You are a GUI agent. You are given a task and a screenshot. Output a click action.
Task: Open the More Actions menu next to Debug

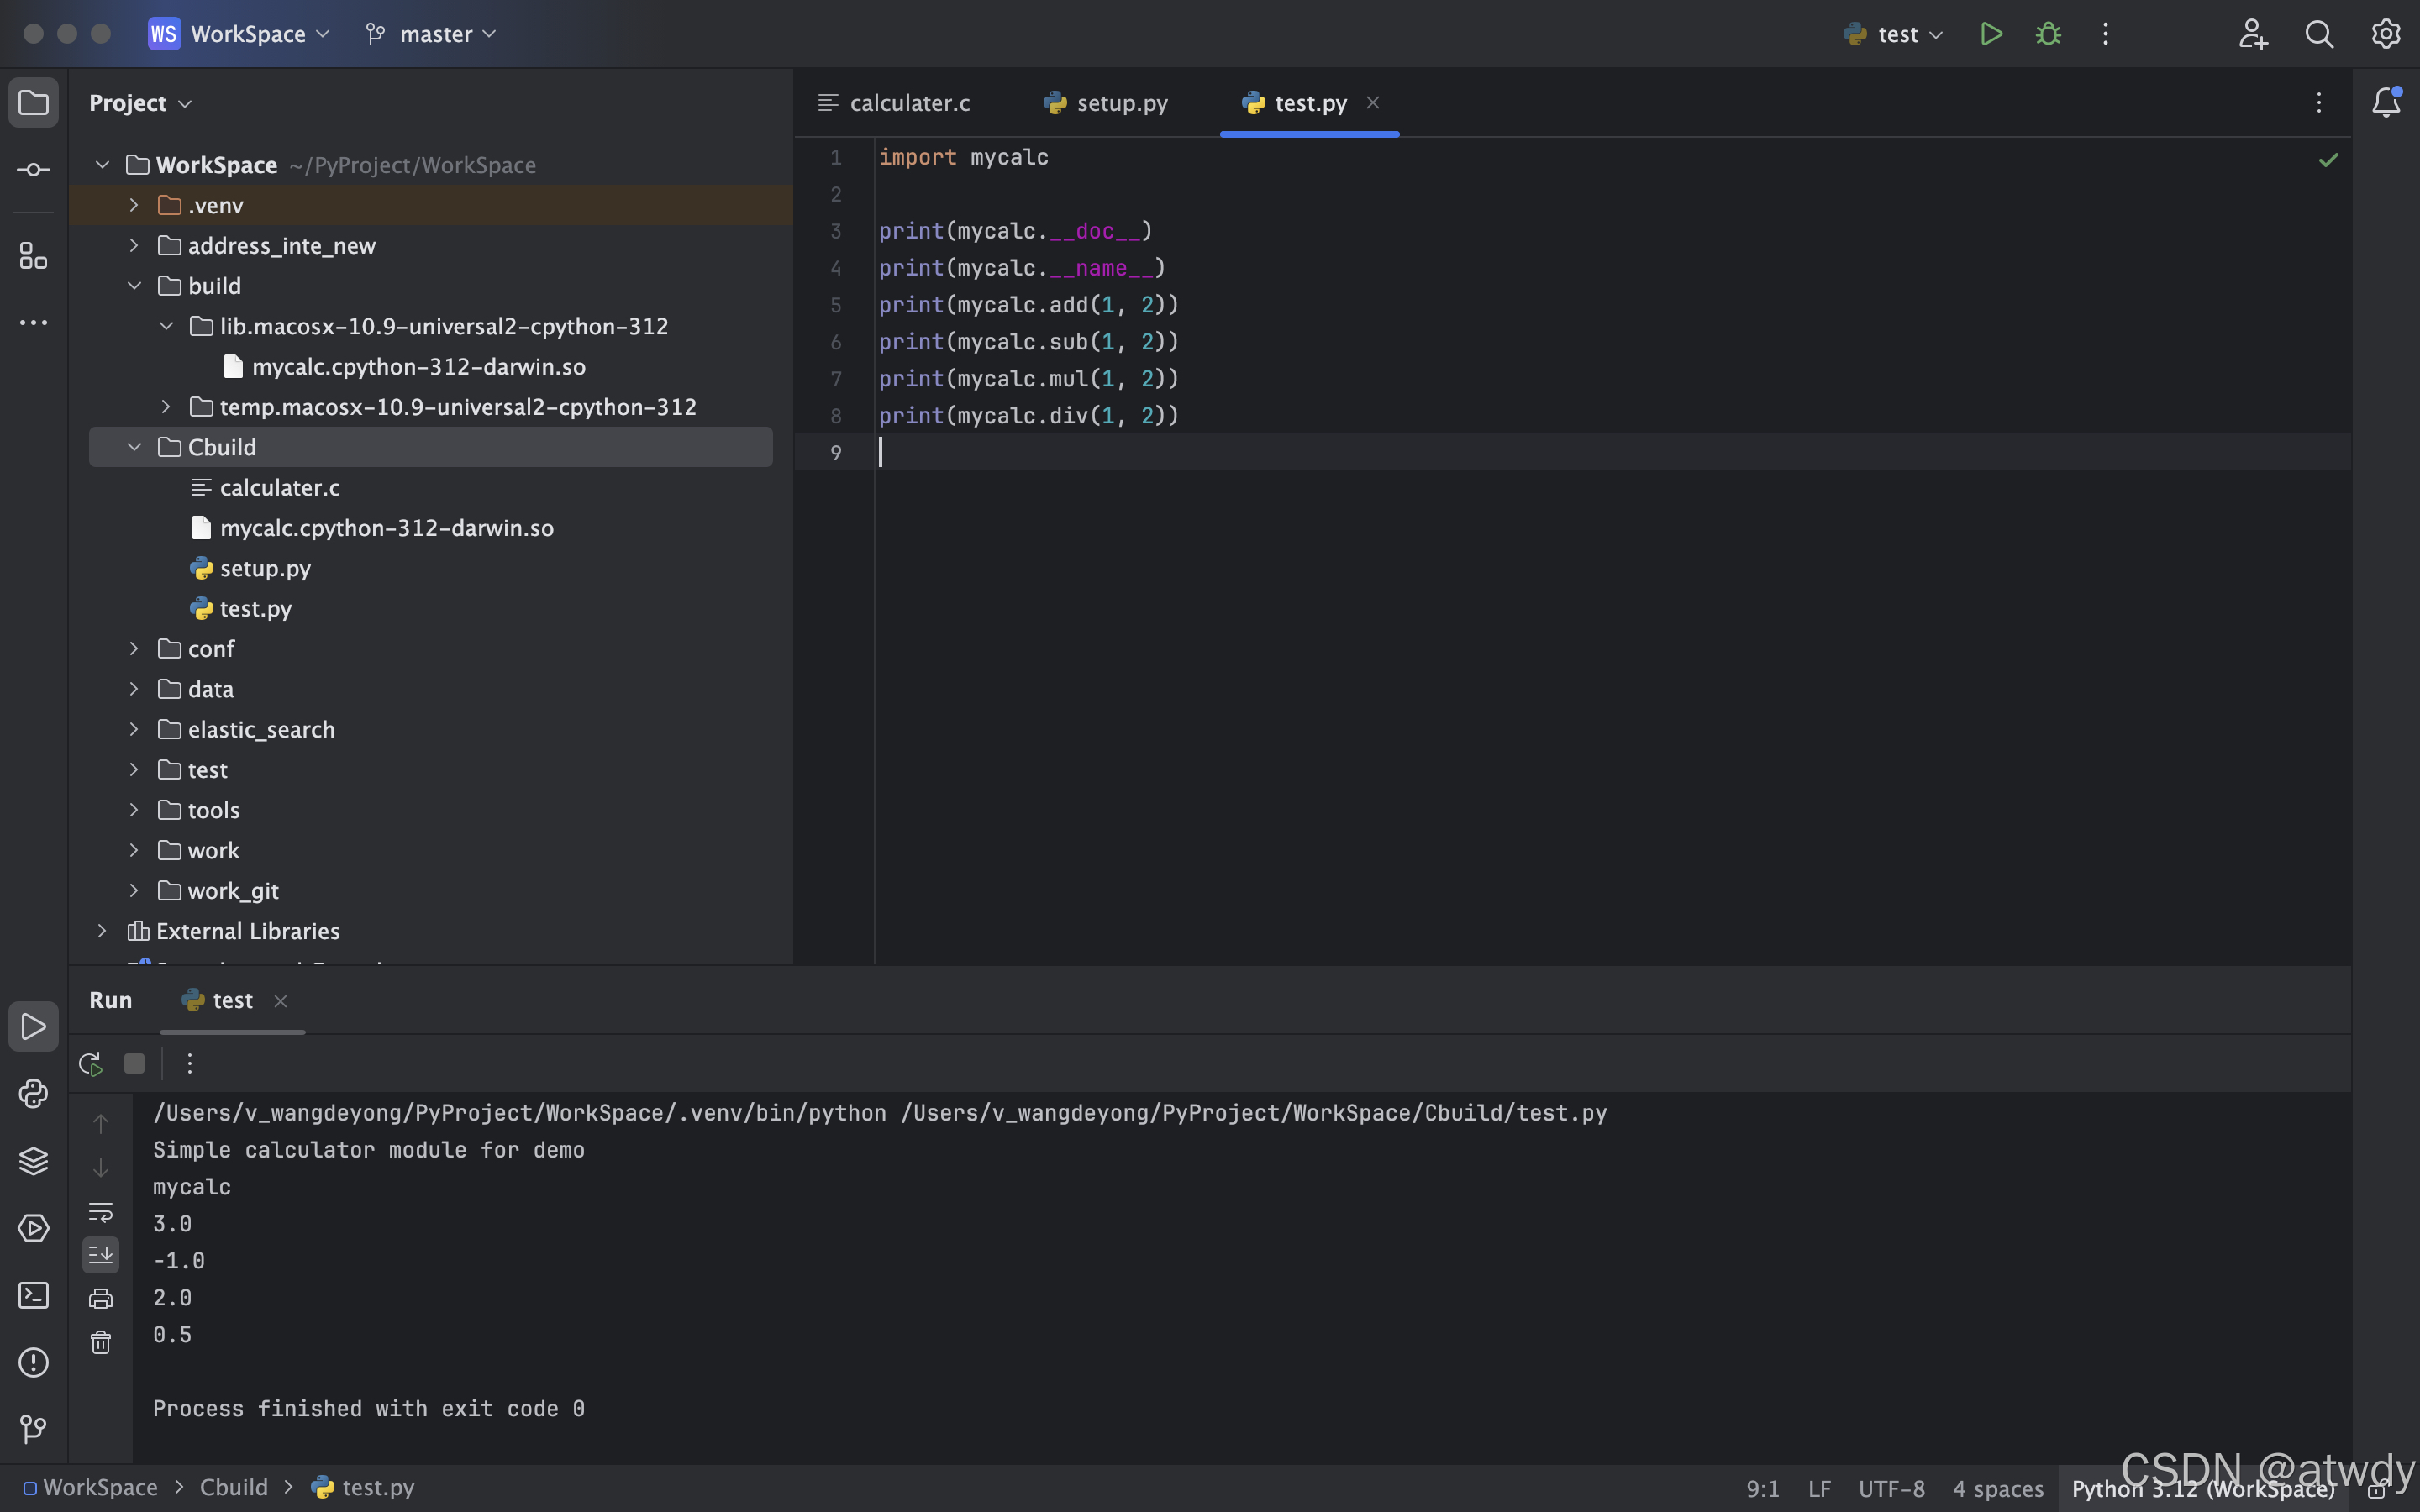coord(2105,34)
